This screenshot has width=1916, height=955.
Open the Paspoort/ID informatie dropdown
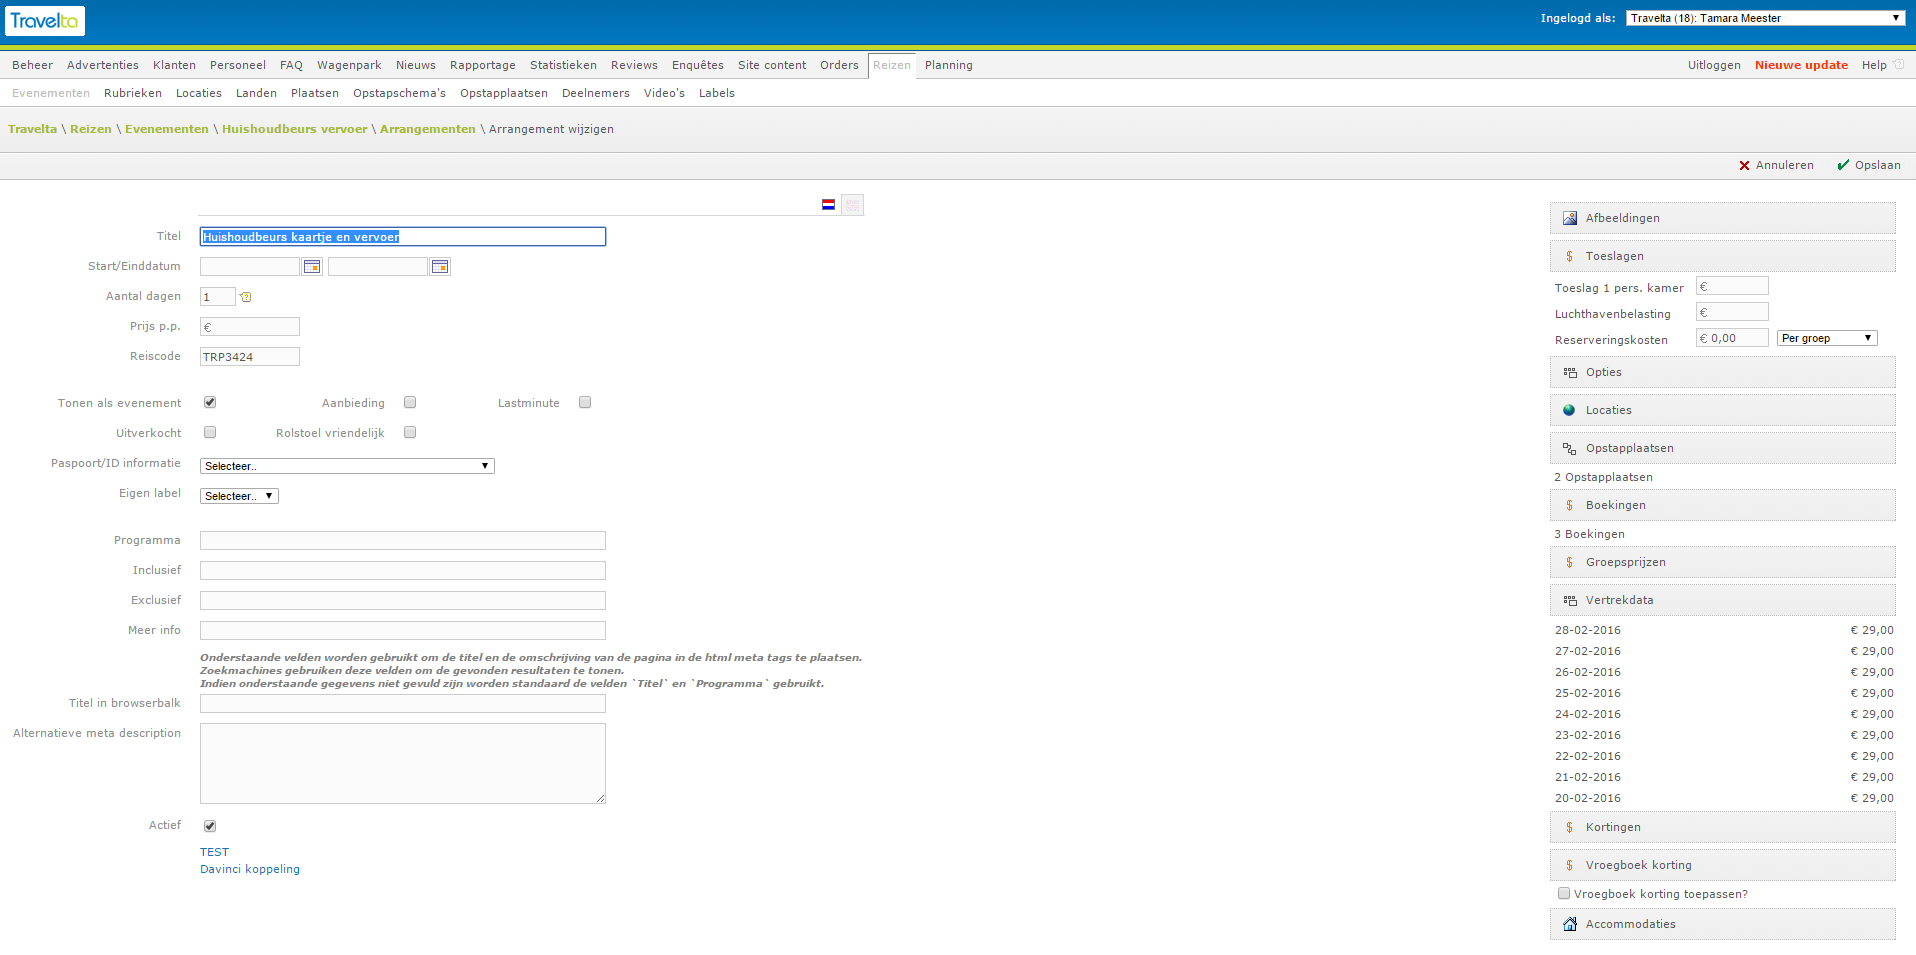[x=347, y=466]
